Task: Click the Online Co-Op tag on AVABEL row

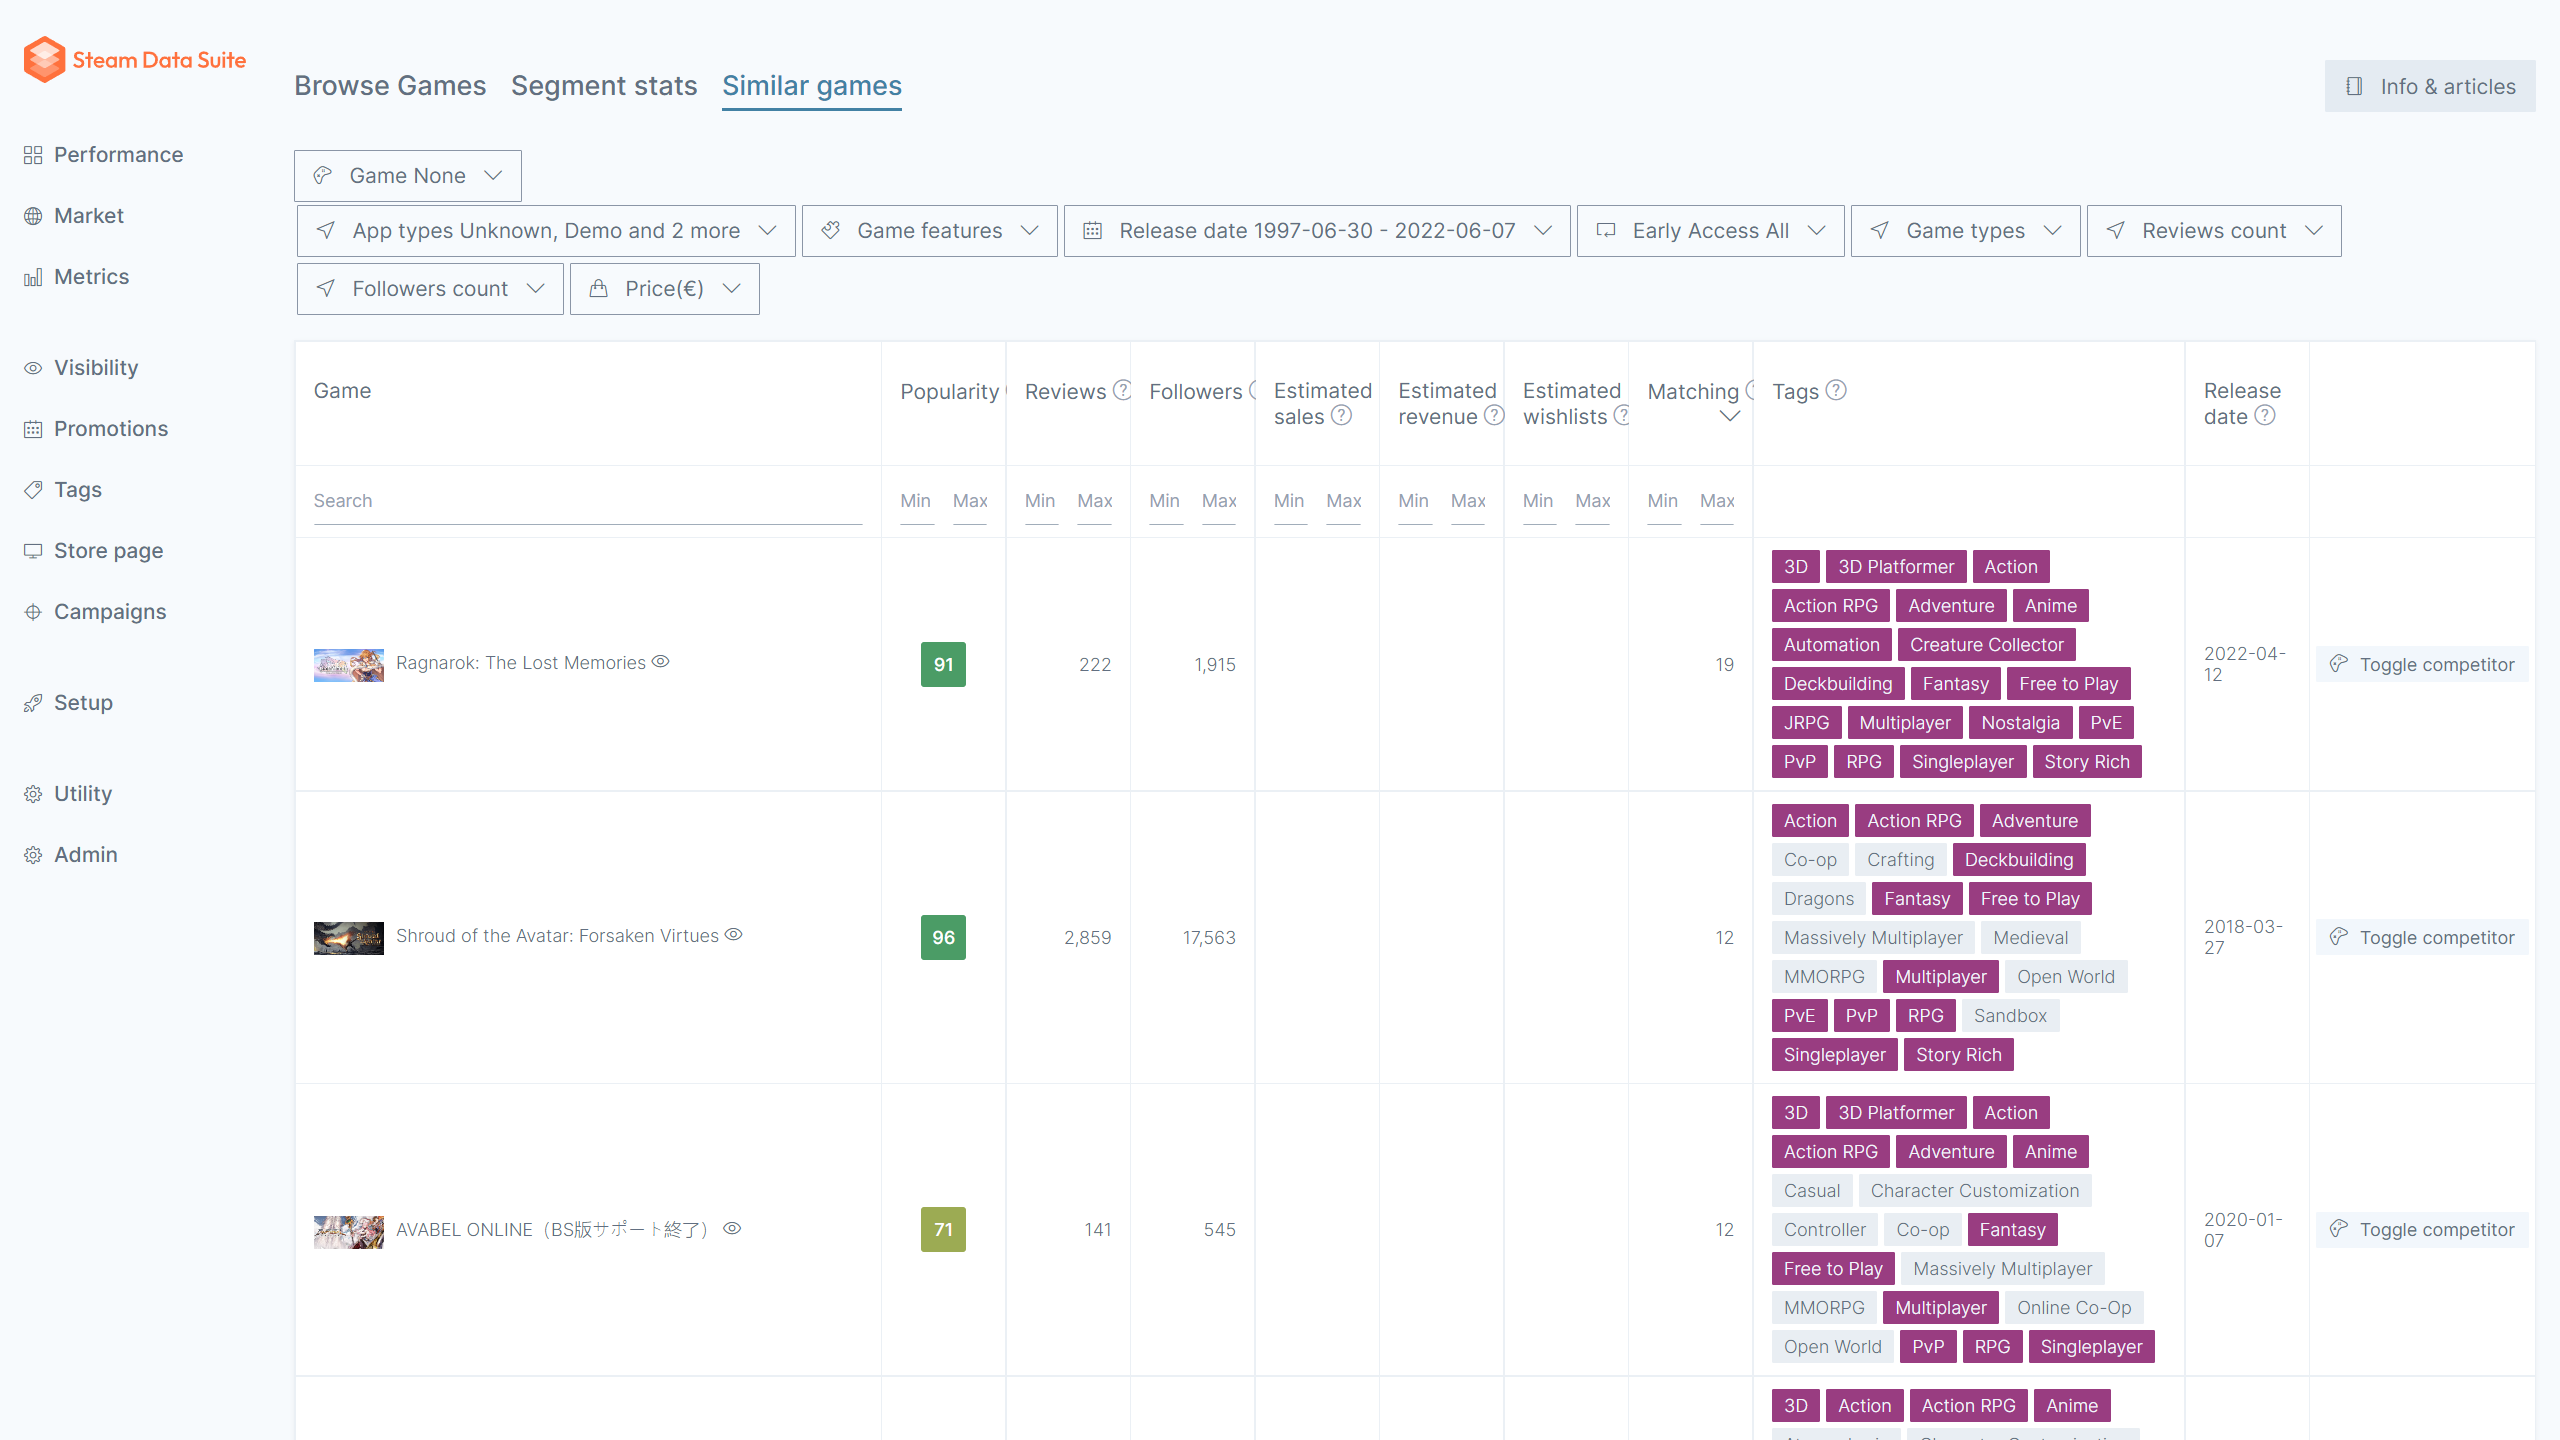Action: 2074,1308
